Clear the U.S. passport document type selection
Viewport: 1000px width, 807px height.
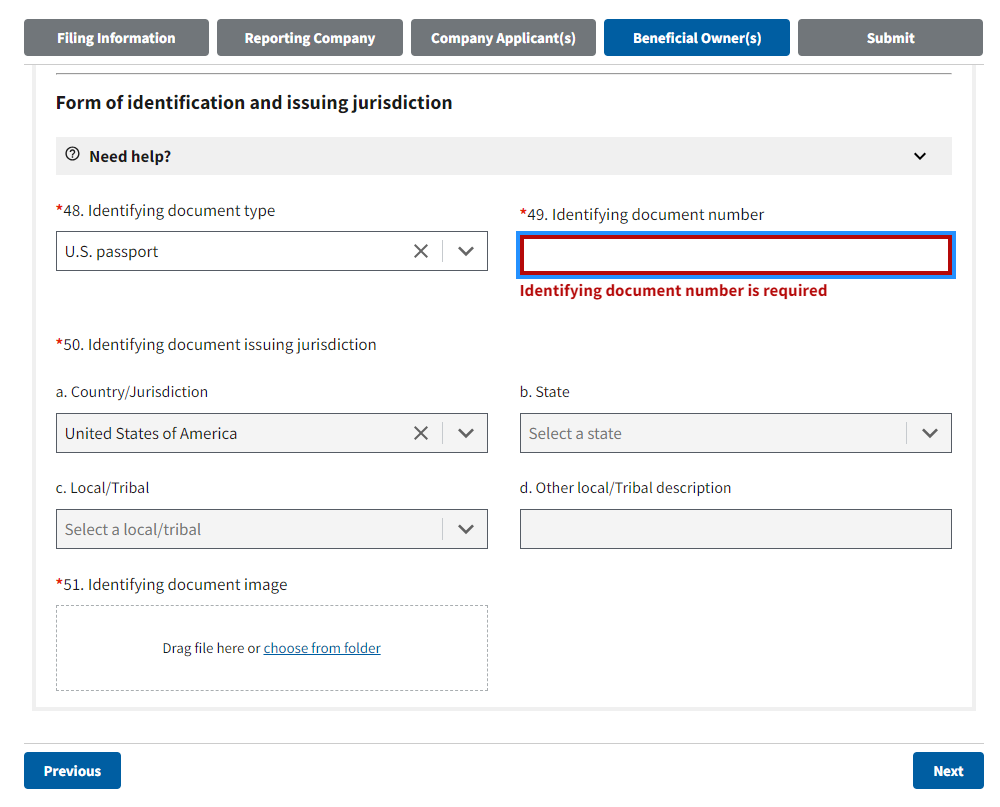421,251
